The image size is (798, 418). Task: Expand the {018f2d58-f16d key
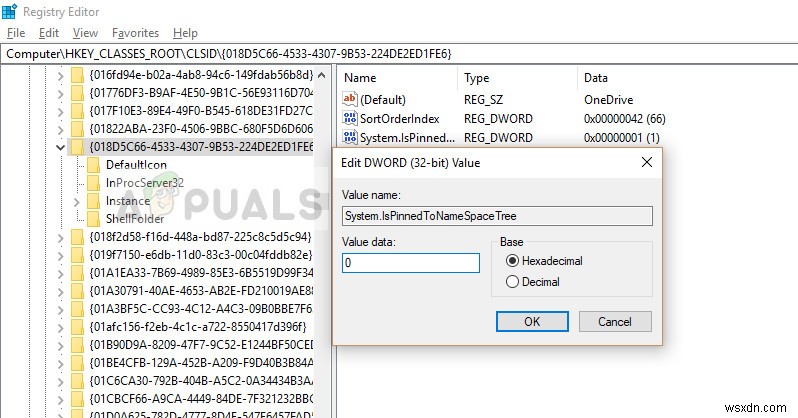tap(61, 237)
